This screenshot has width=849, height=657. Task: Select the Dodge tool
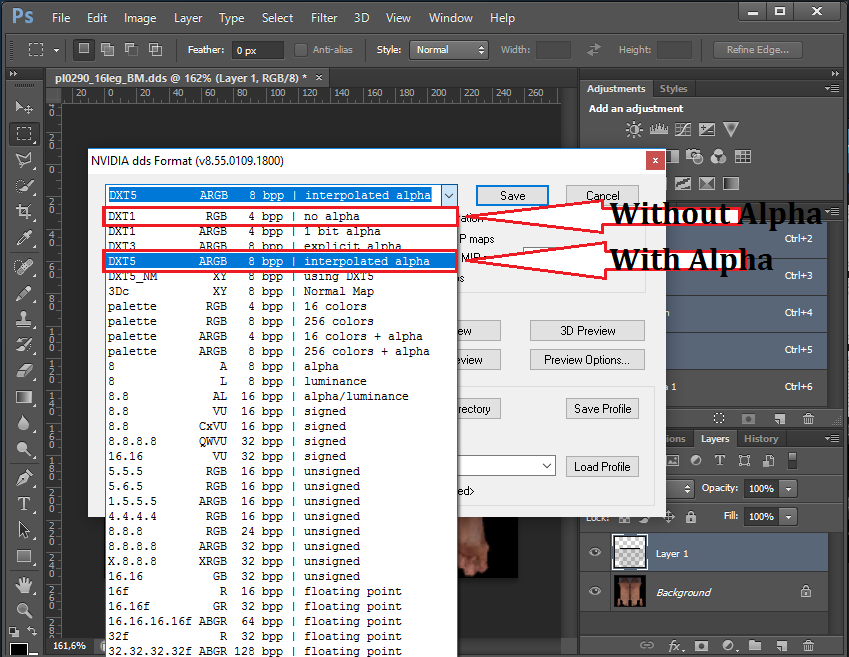point(24,449)
